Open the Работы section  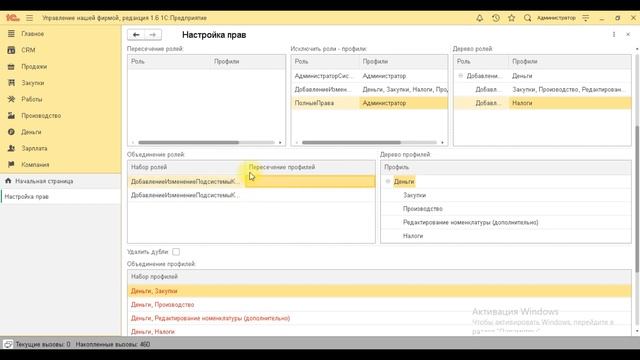[31, 99]
